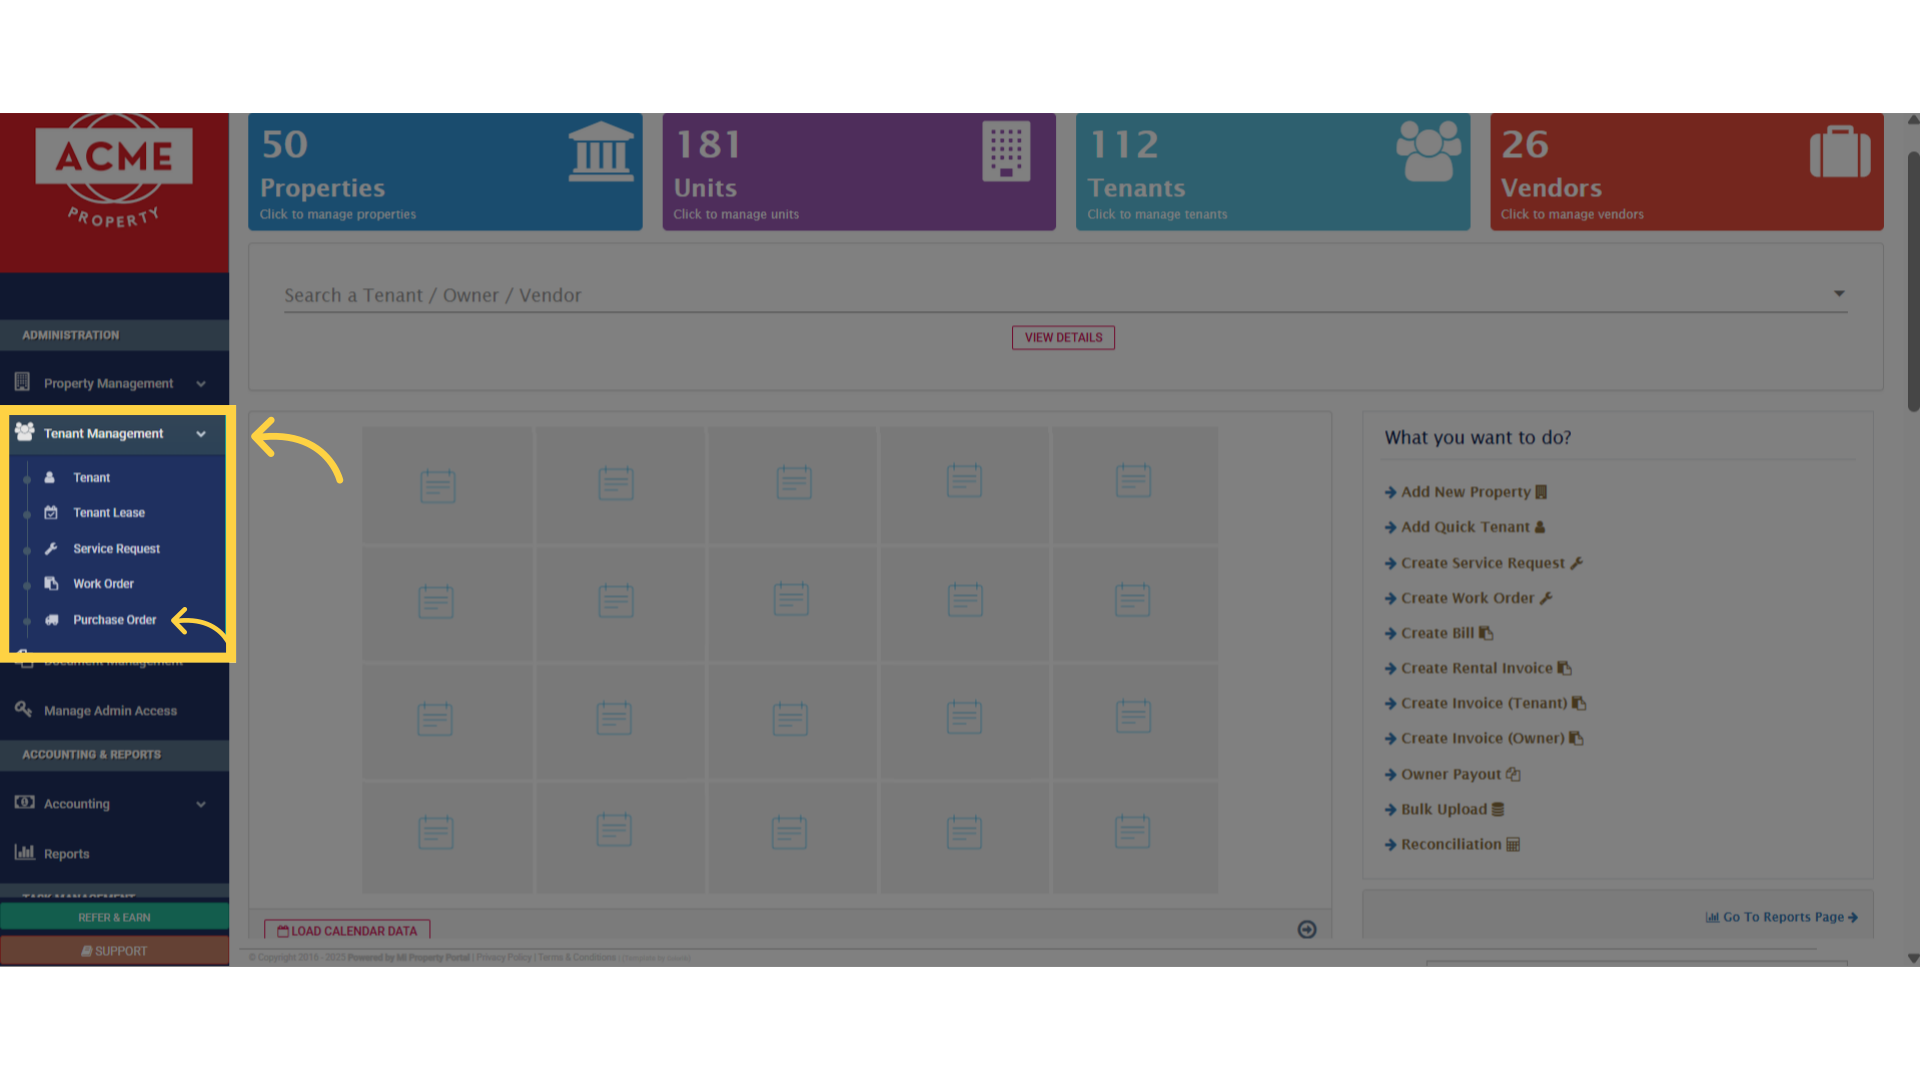The image size is (1920, 1080).
Task: Collapse the Tenant Management section
Action: pyautogui.click(x=202, y=433)
